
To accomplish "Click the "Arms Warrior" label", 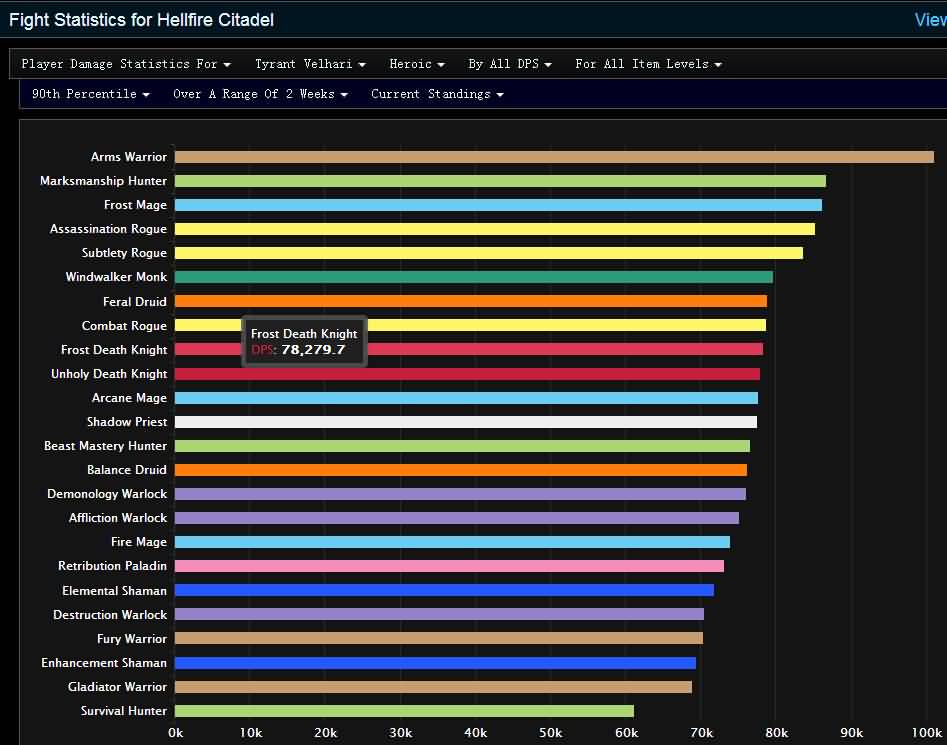I will [x=129, y=157].
